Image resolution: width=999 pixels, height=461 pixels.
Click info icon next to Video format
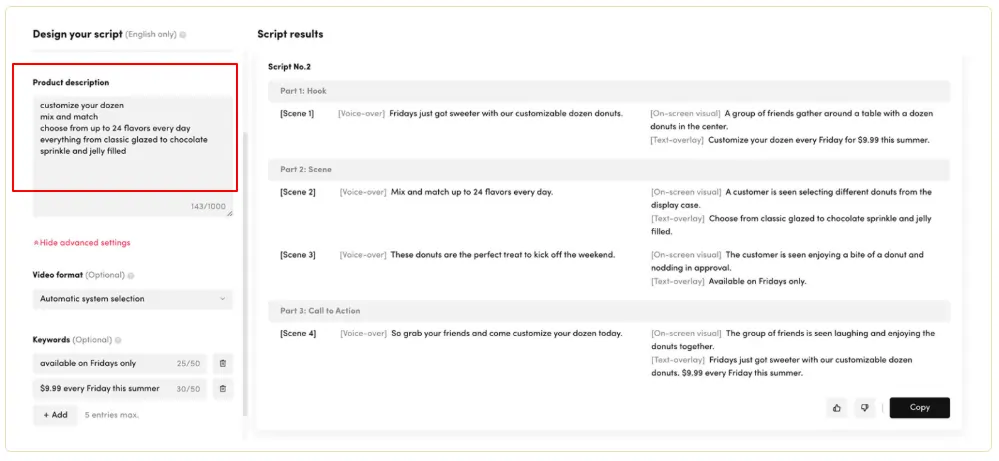tap(131, 275)
